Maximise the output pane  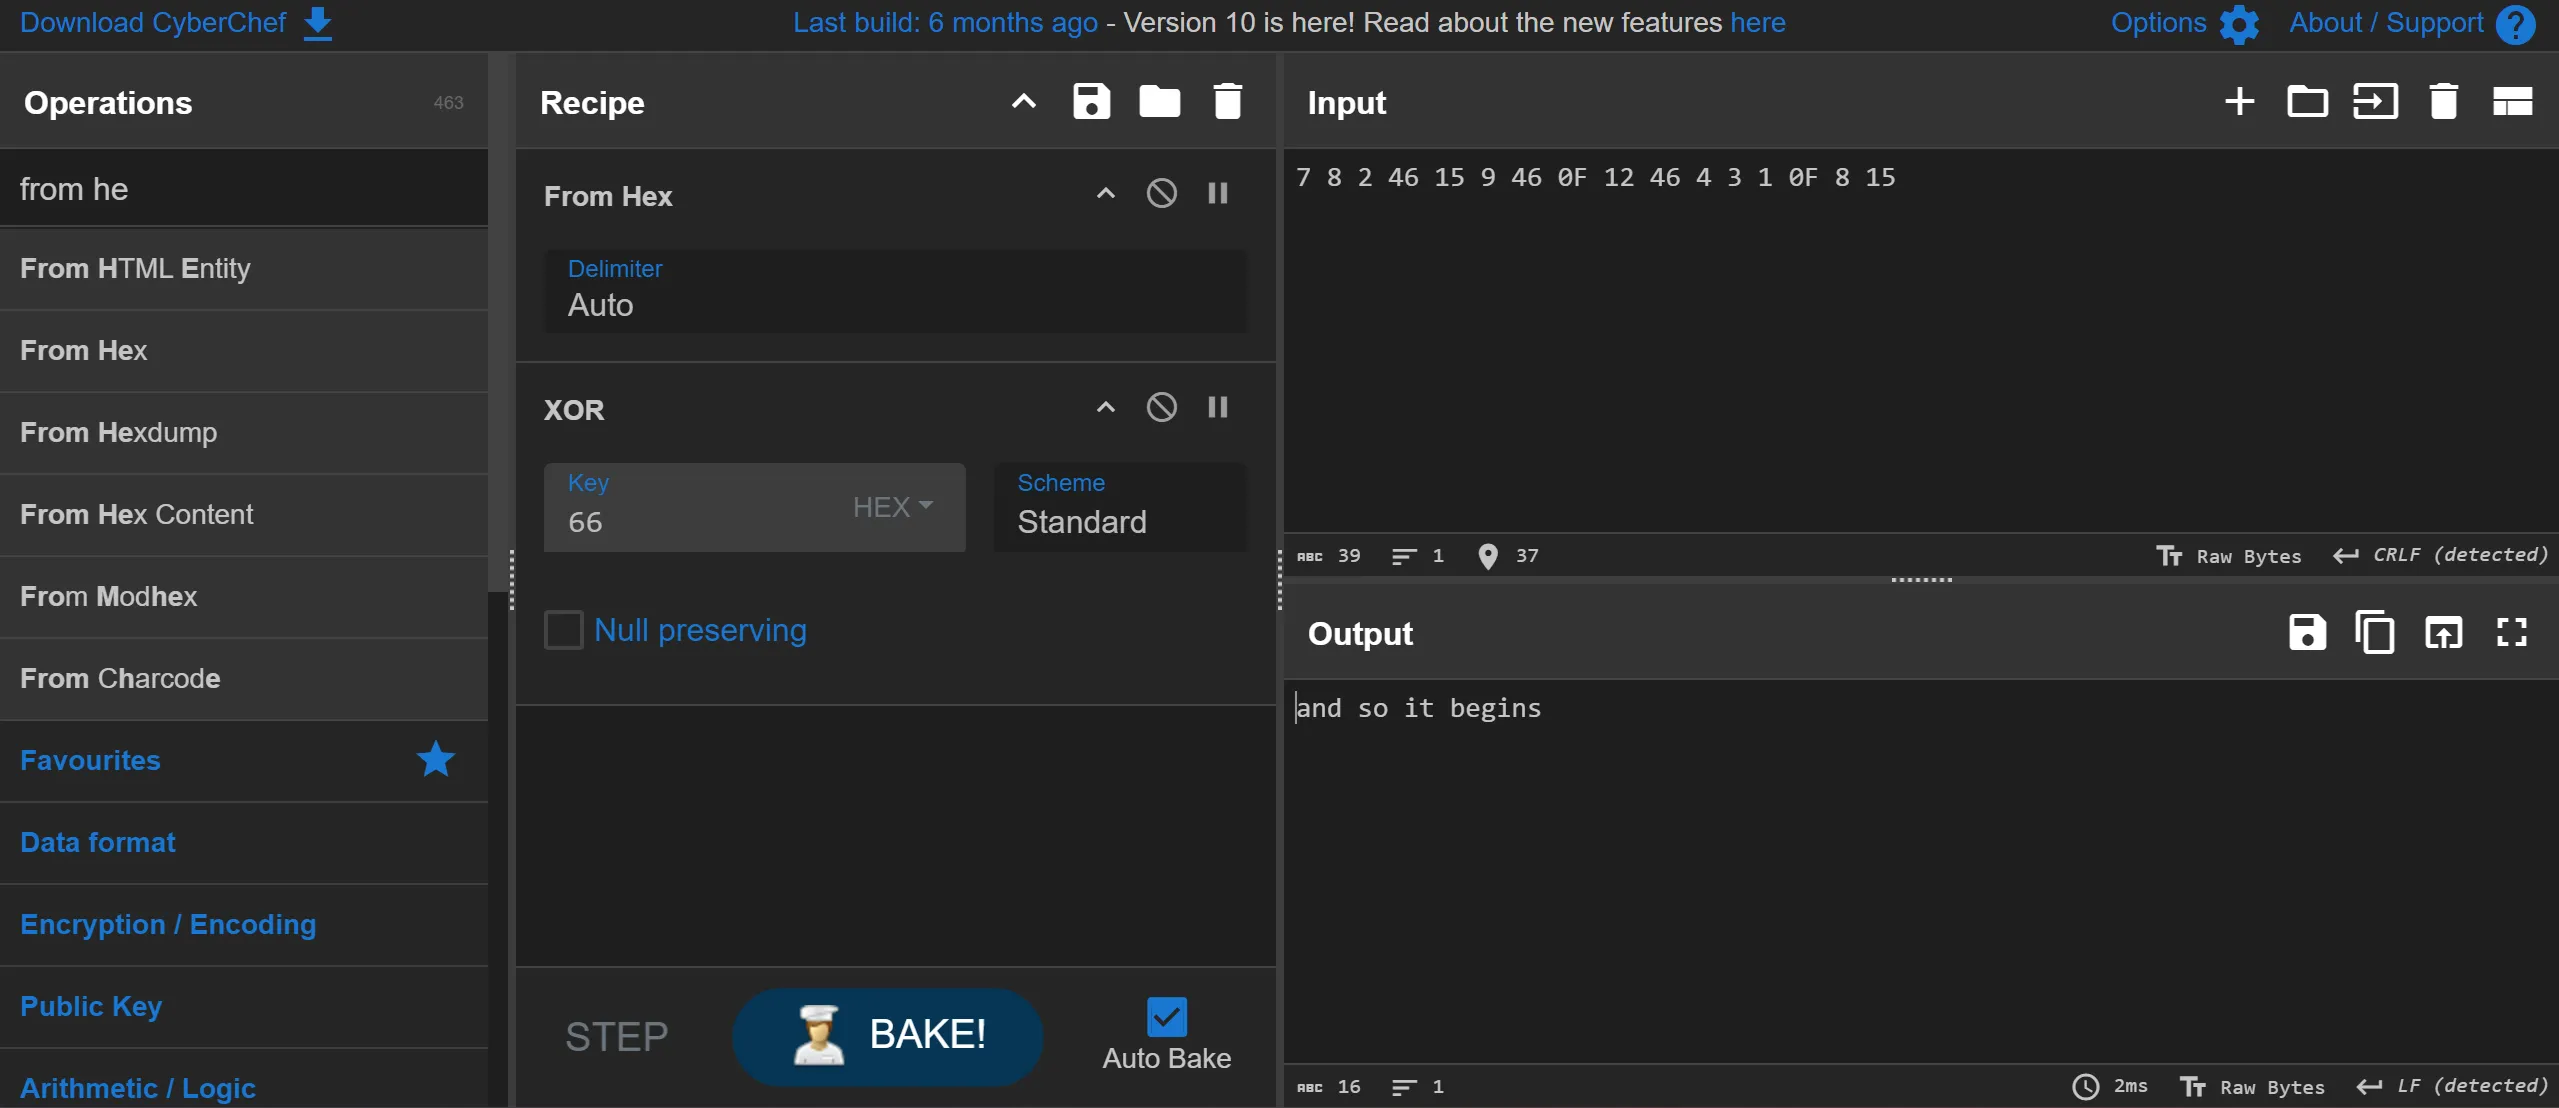point(2511,633)
